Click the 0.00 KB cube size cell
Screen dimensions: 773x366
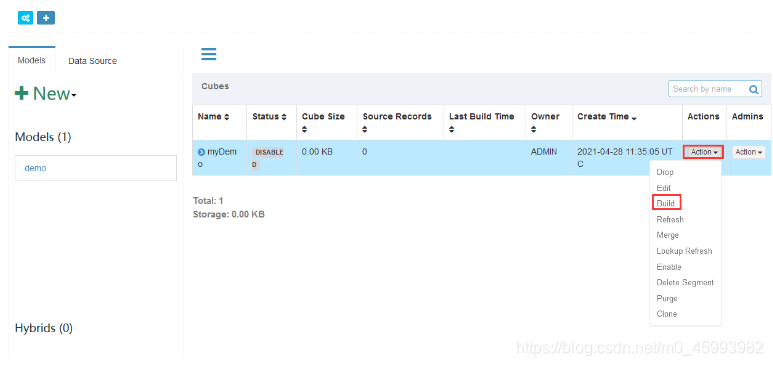click(317, 152)
